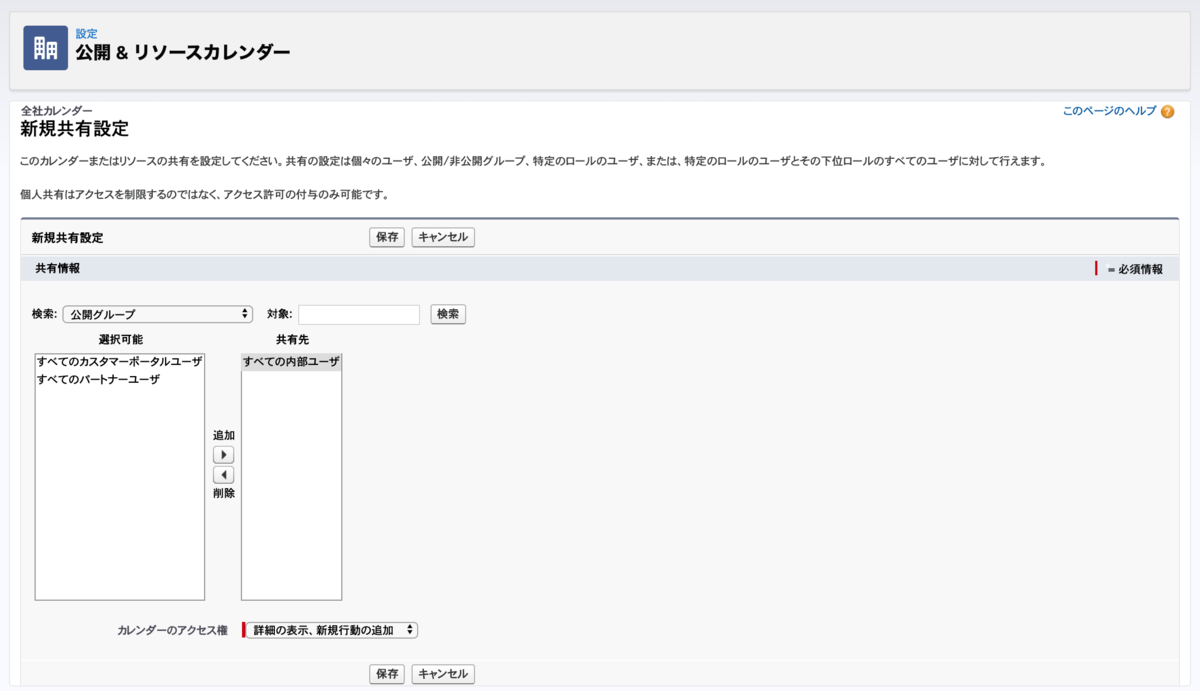Open the 検索 category dropdown showing 公開グループ
1200x691 pixels.
tap(157, 313)
